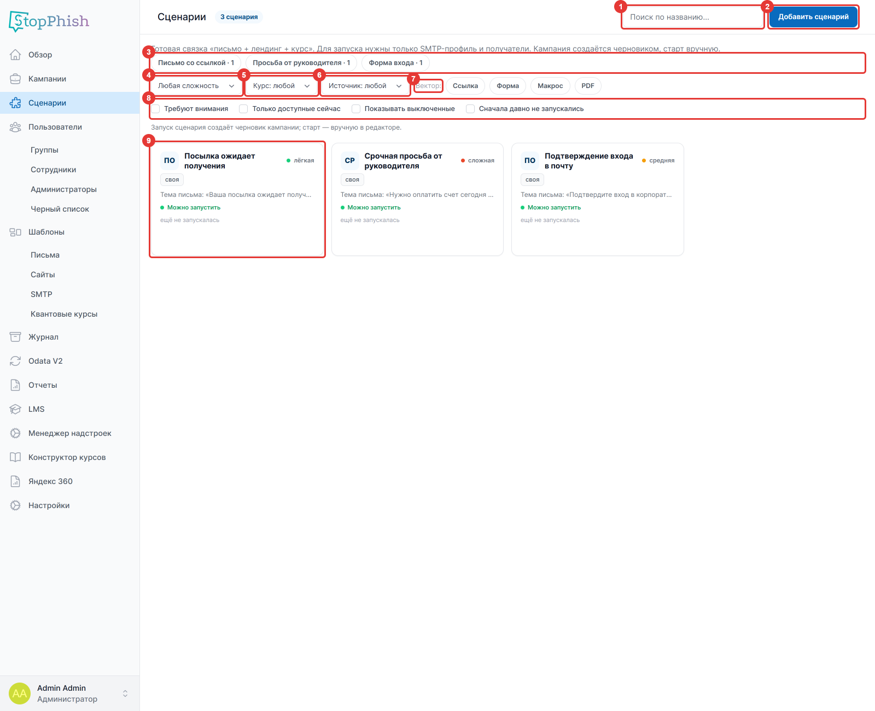Click the Кампании briefcase icon
The image size is (875, 711).
tap(15, 79)
